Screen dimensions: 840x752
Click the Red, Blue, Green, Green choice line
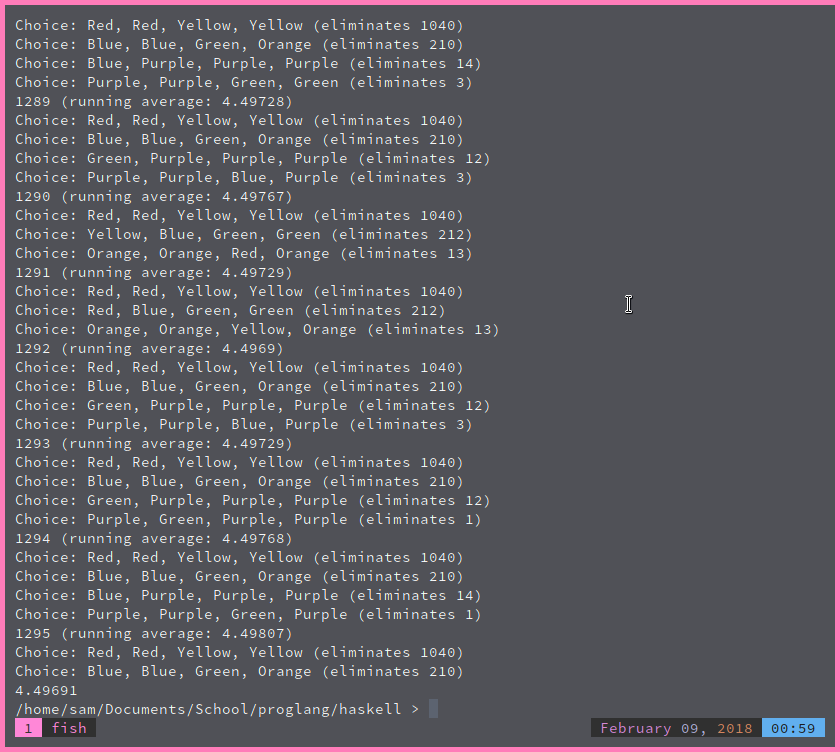230,311
